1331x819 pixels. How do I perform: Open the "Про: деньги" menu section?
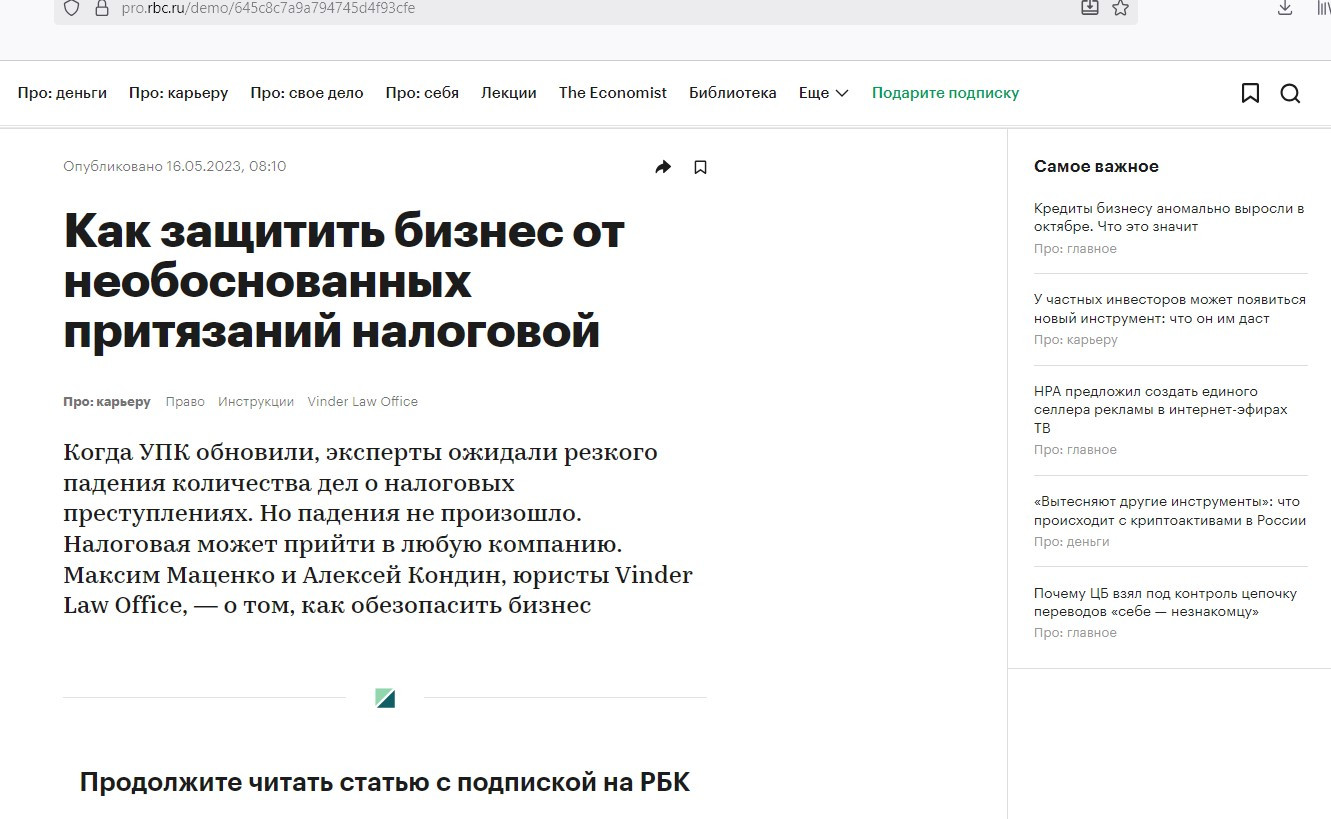62,93
